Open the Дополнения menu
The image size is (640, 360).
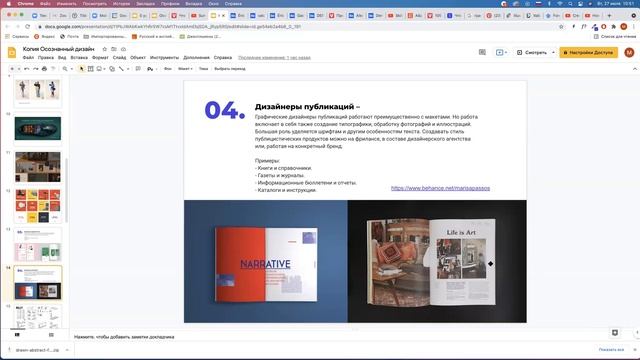[196, 58]
